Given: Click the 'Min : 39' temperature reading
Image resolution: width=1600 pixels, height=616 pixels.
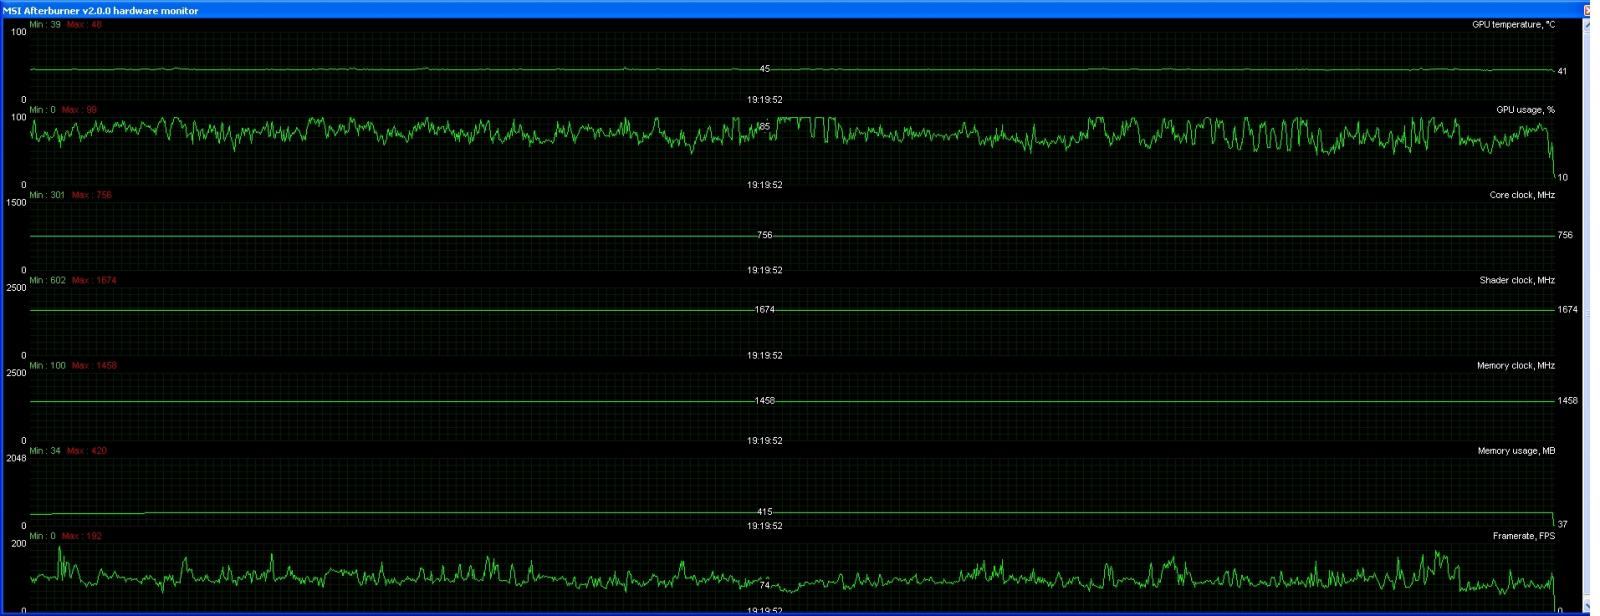Looking at the screenshot, I should pos(45,24).
